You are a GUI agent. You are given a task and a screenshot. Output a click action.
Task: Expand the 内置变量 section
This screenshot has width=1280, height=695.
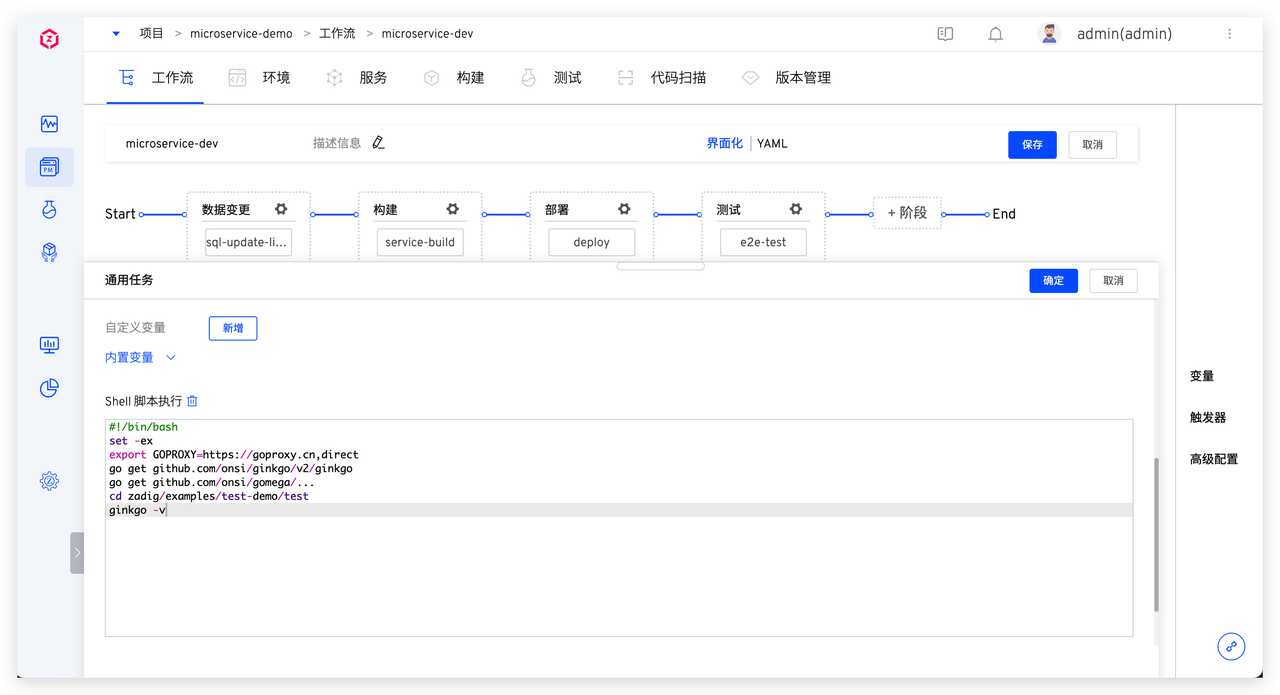pos(141,357)
